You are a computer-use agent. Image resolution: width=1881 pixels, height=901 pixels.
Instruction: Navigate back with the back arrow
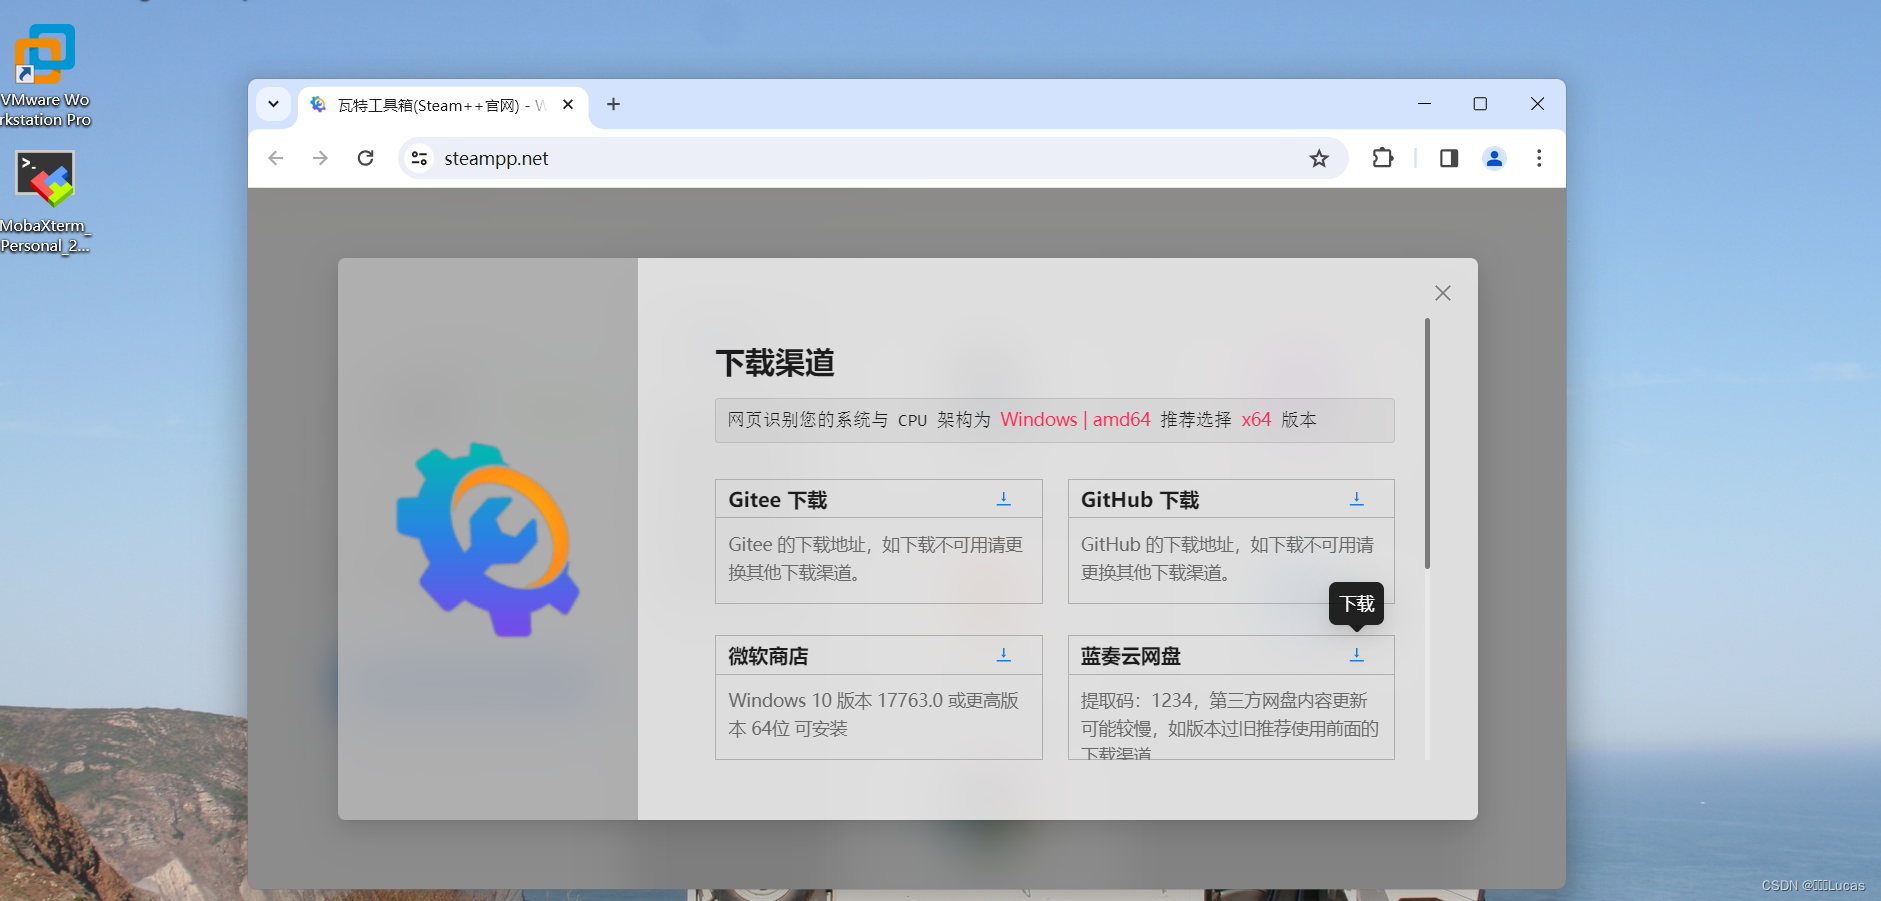click(275, 158)
